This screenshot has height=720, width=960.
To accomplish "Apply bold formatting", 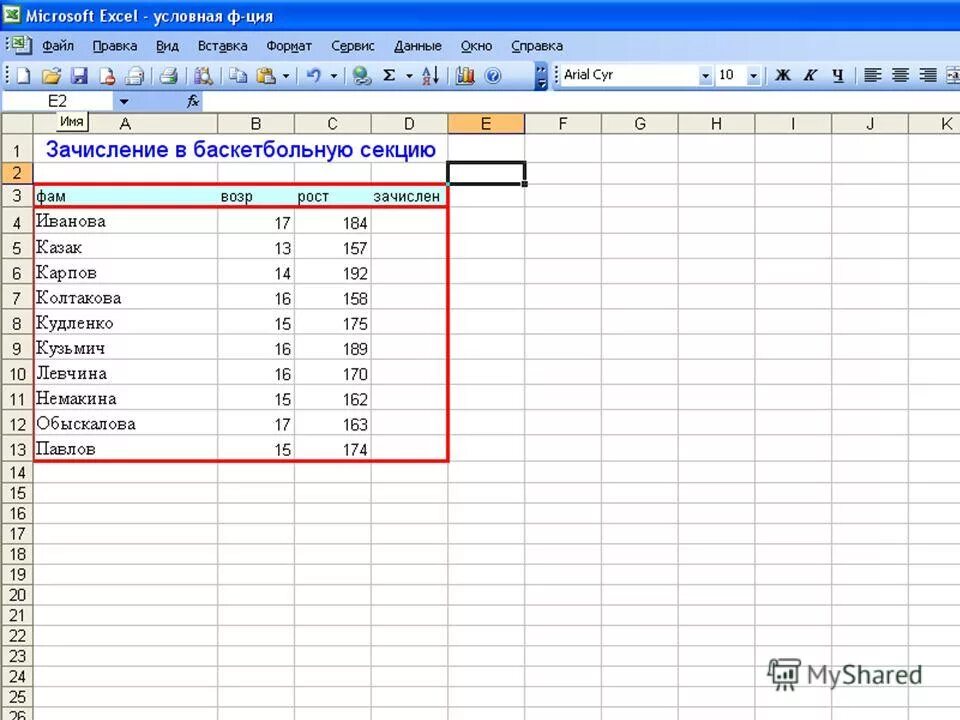I will 782,75.
